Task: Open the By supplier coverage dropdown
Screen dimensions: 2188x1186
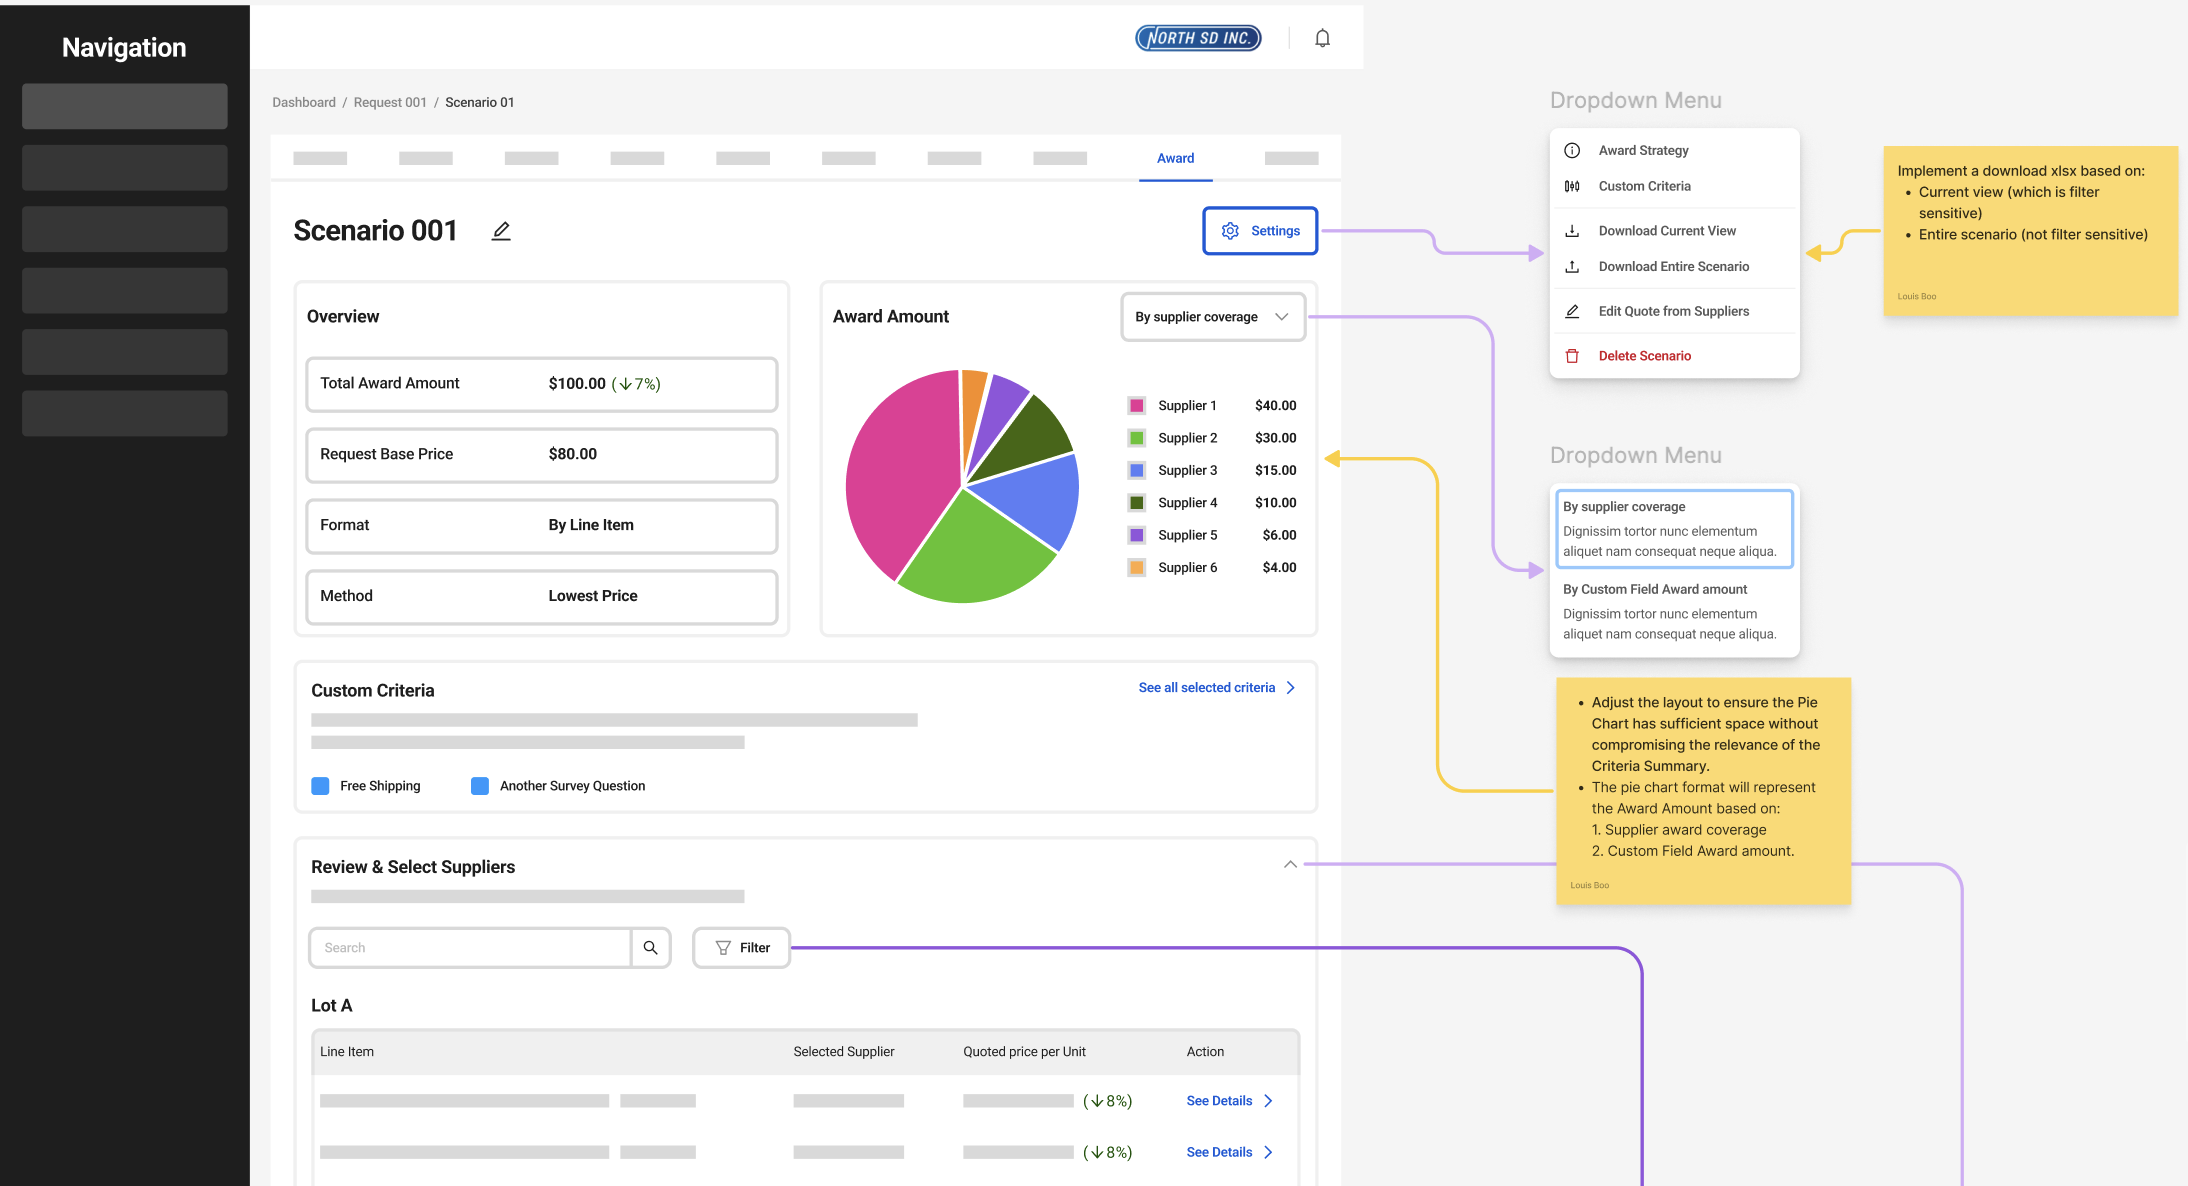Action: click(1212, 317)
